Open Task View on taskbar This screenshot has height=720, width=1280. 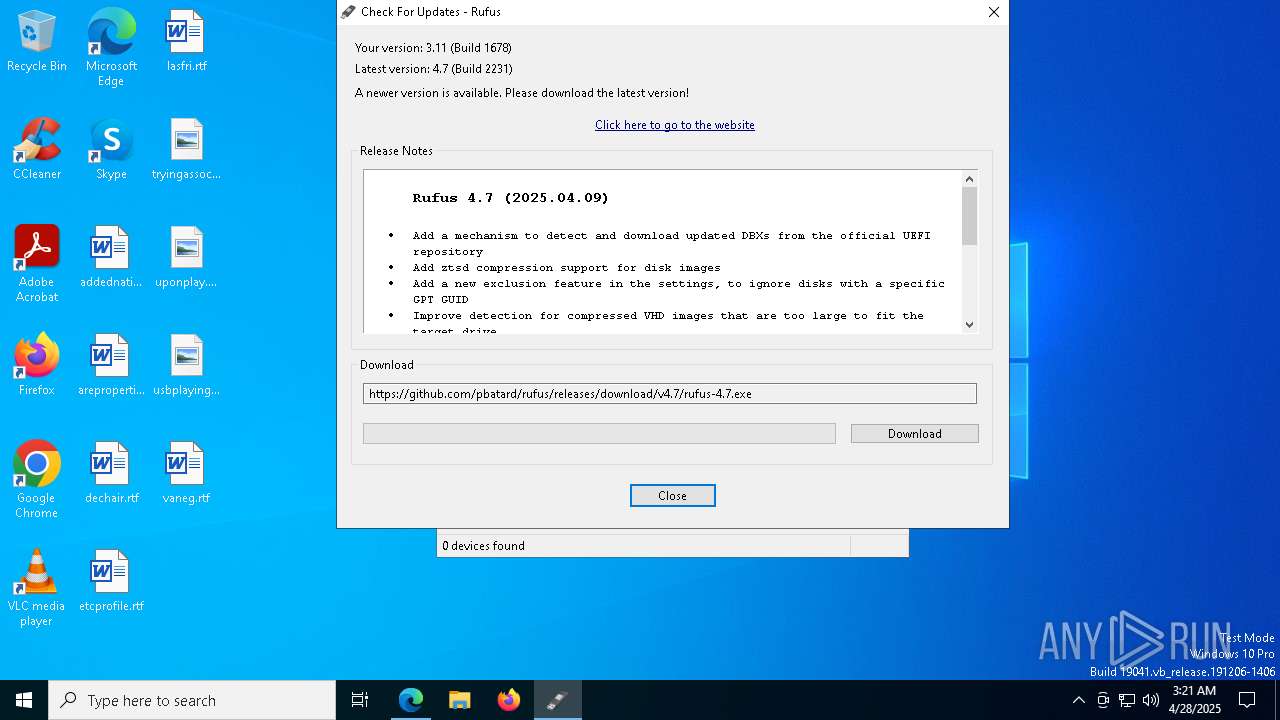tap(360, 700)
